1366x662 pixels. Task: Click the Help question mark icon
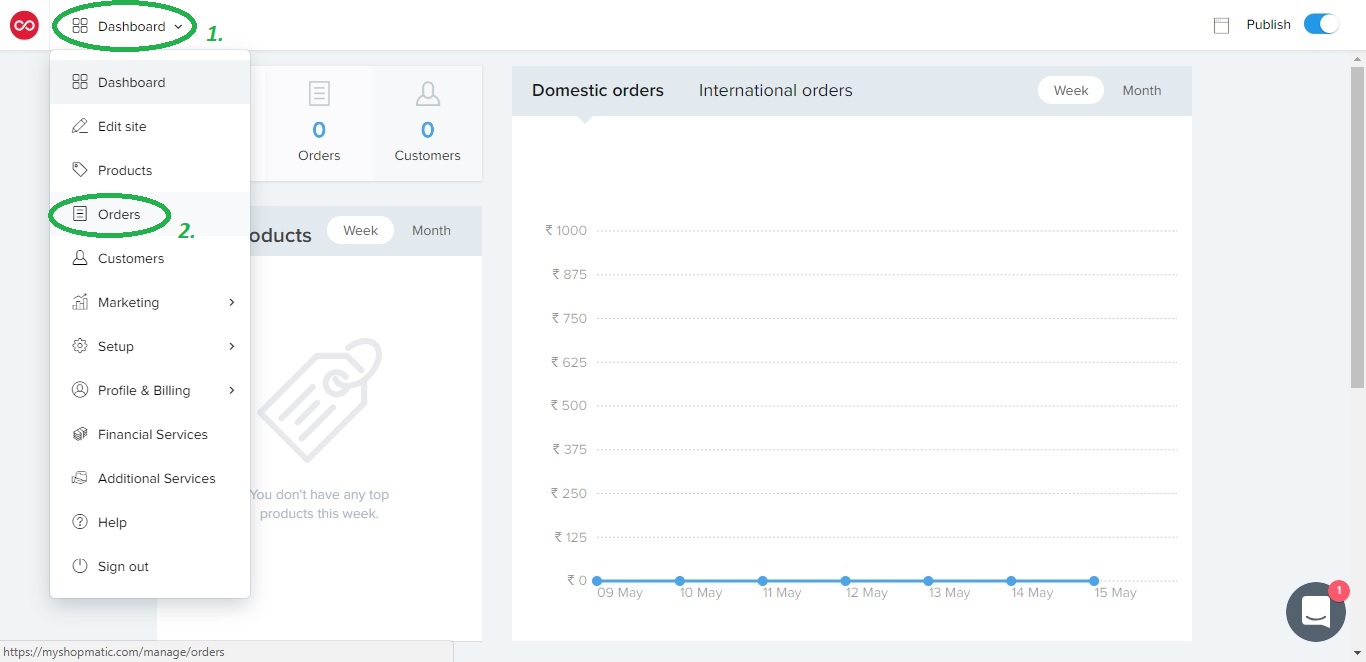click(80, 522)
